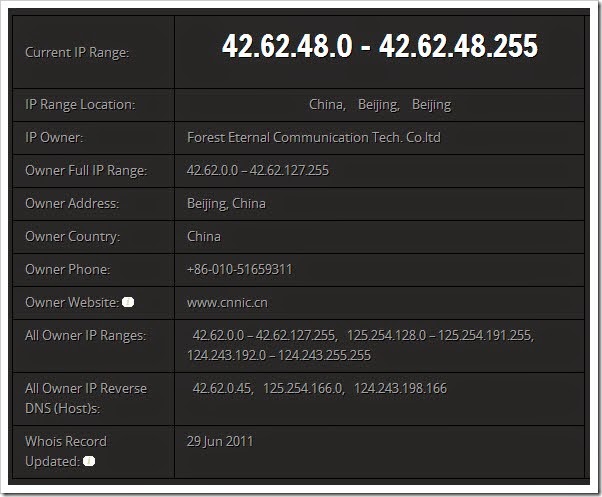Click the first Beijing link in IP Range Location

(379, 104)
